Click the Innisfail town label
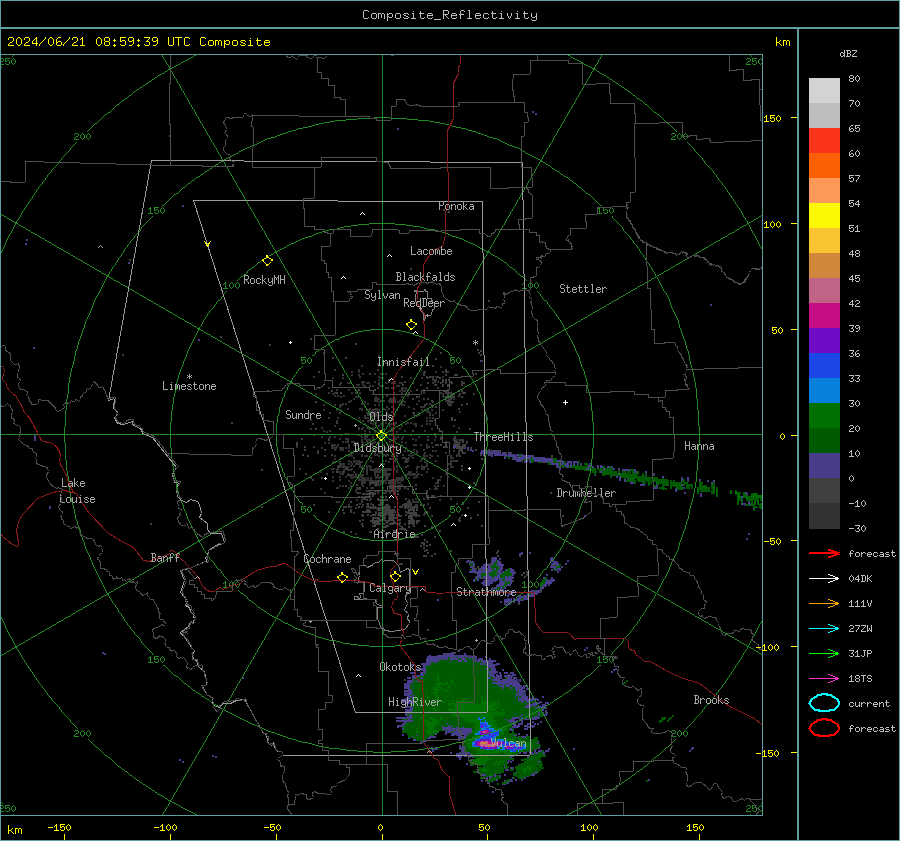This screenshot has width=900, height=841. (403, 362)
